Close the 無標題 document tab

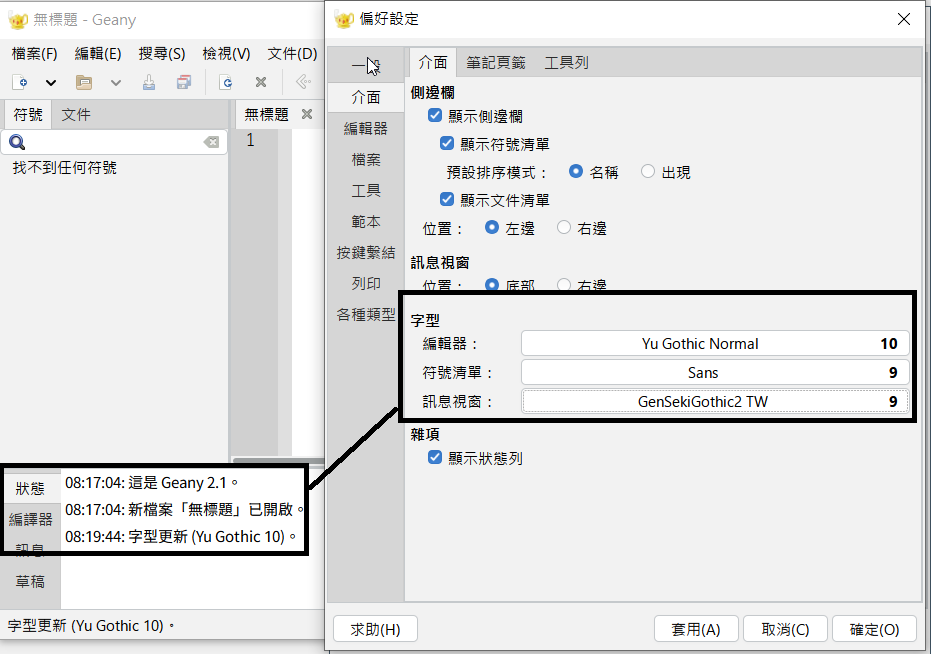coord(308,115)
